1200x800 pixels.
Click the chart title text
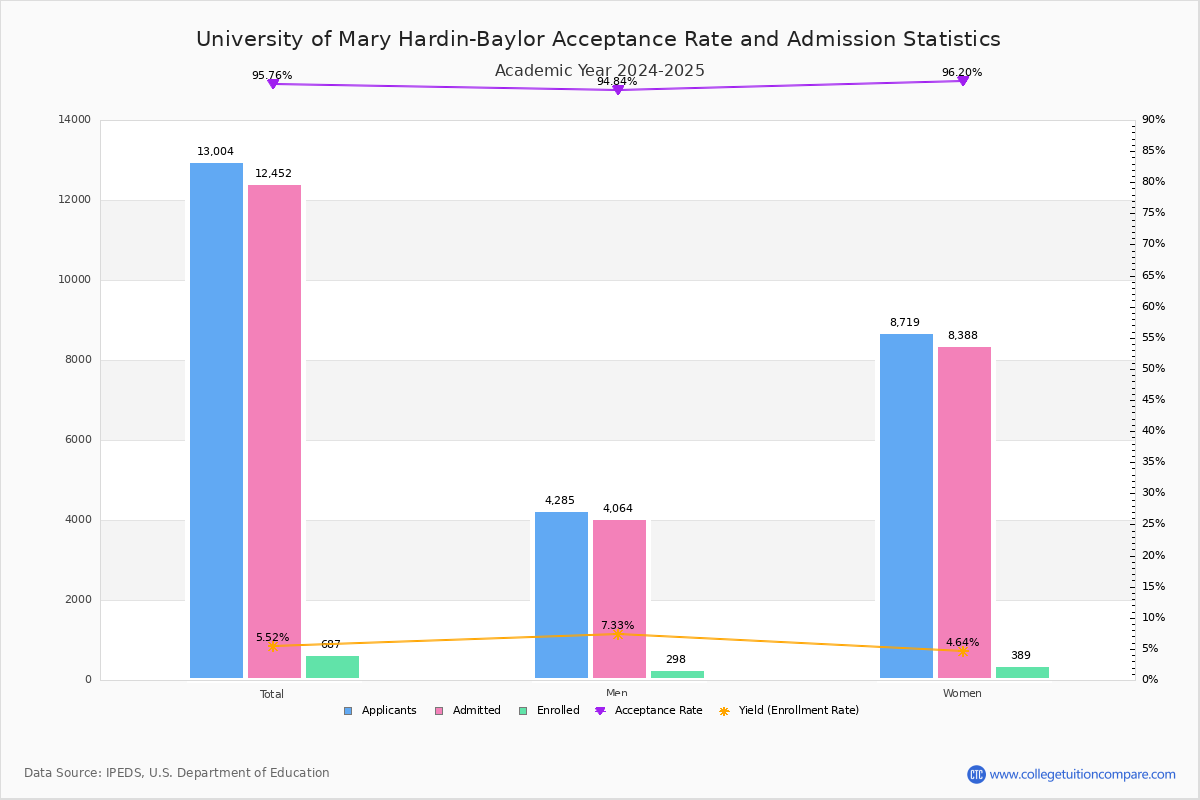click(x=598, y=39)
